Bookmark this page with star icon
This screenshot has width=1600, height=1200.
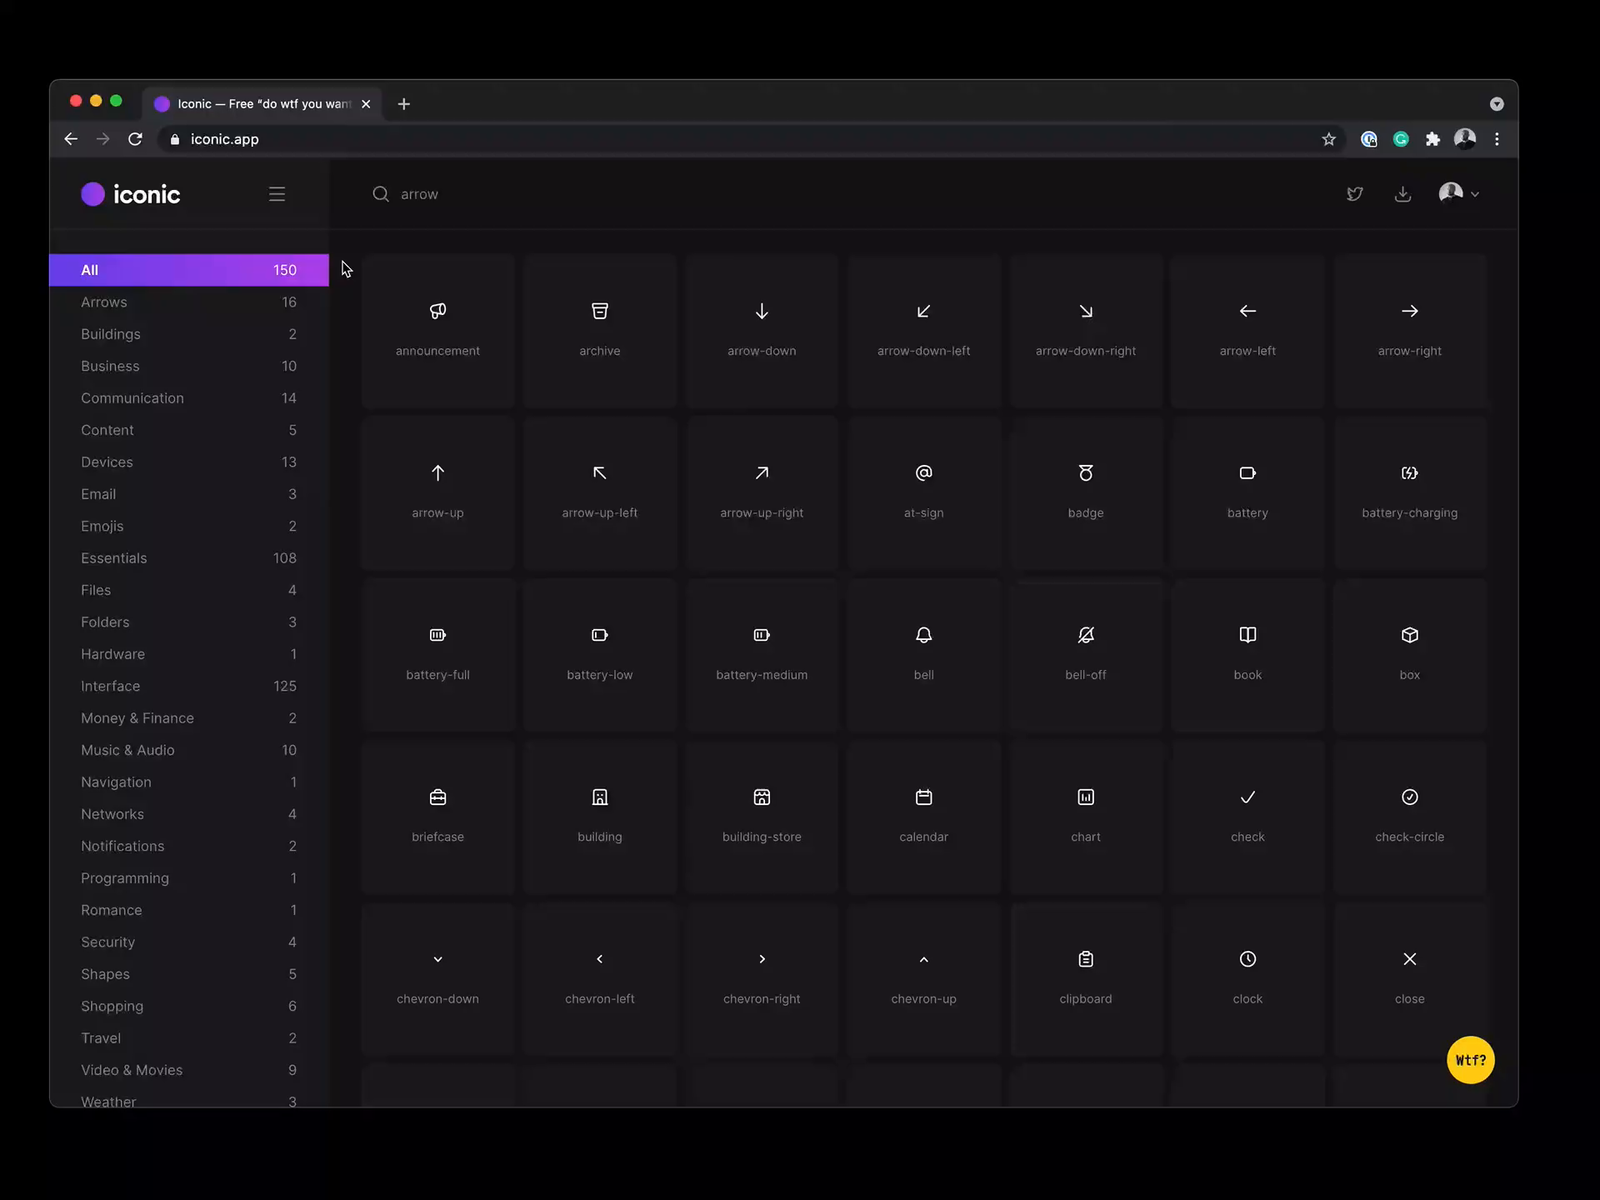click(x=1328, y=139)
